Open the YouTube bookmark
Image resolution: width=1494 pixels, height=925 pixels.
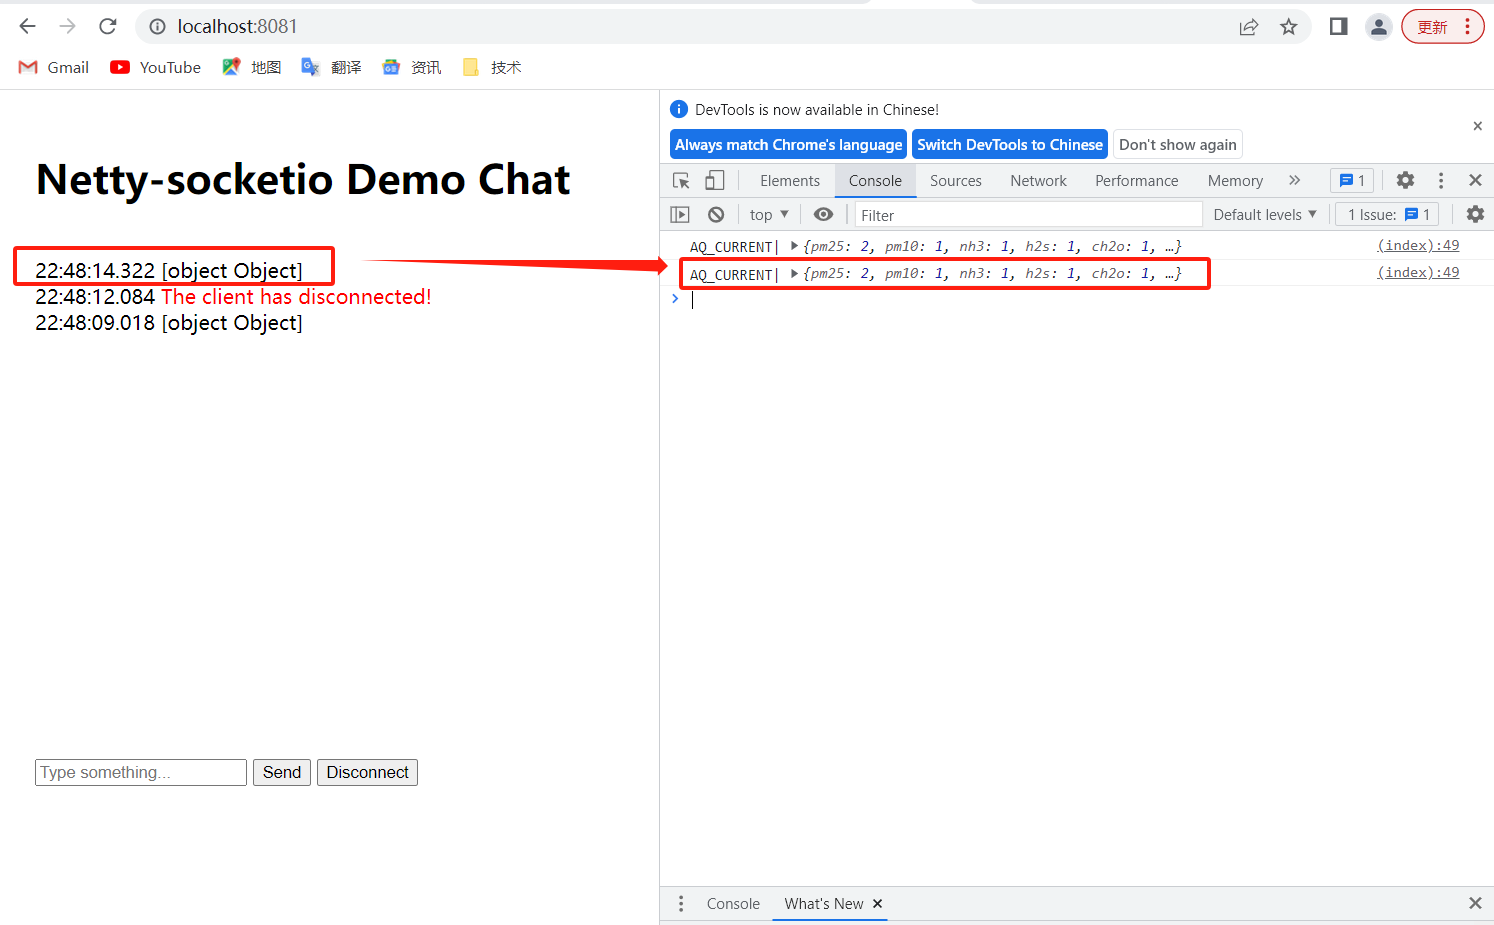click(x=156, y=67)
